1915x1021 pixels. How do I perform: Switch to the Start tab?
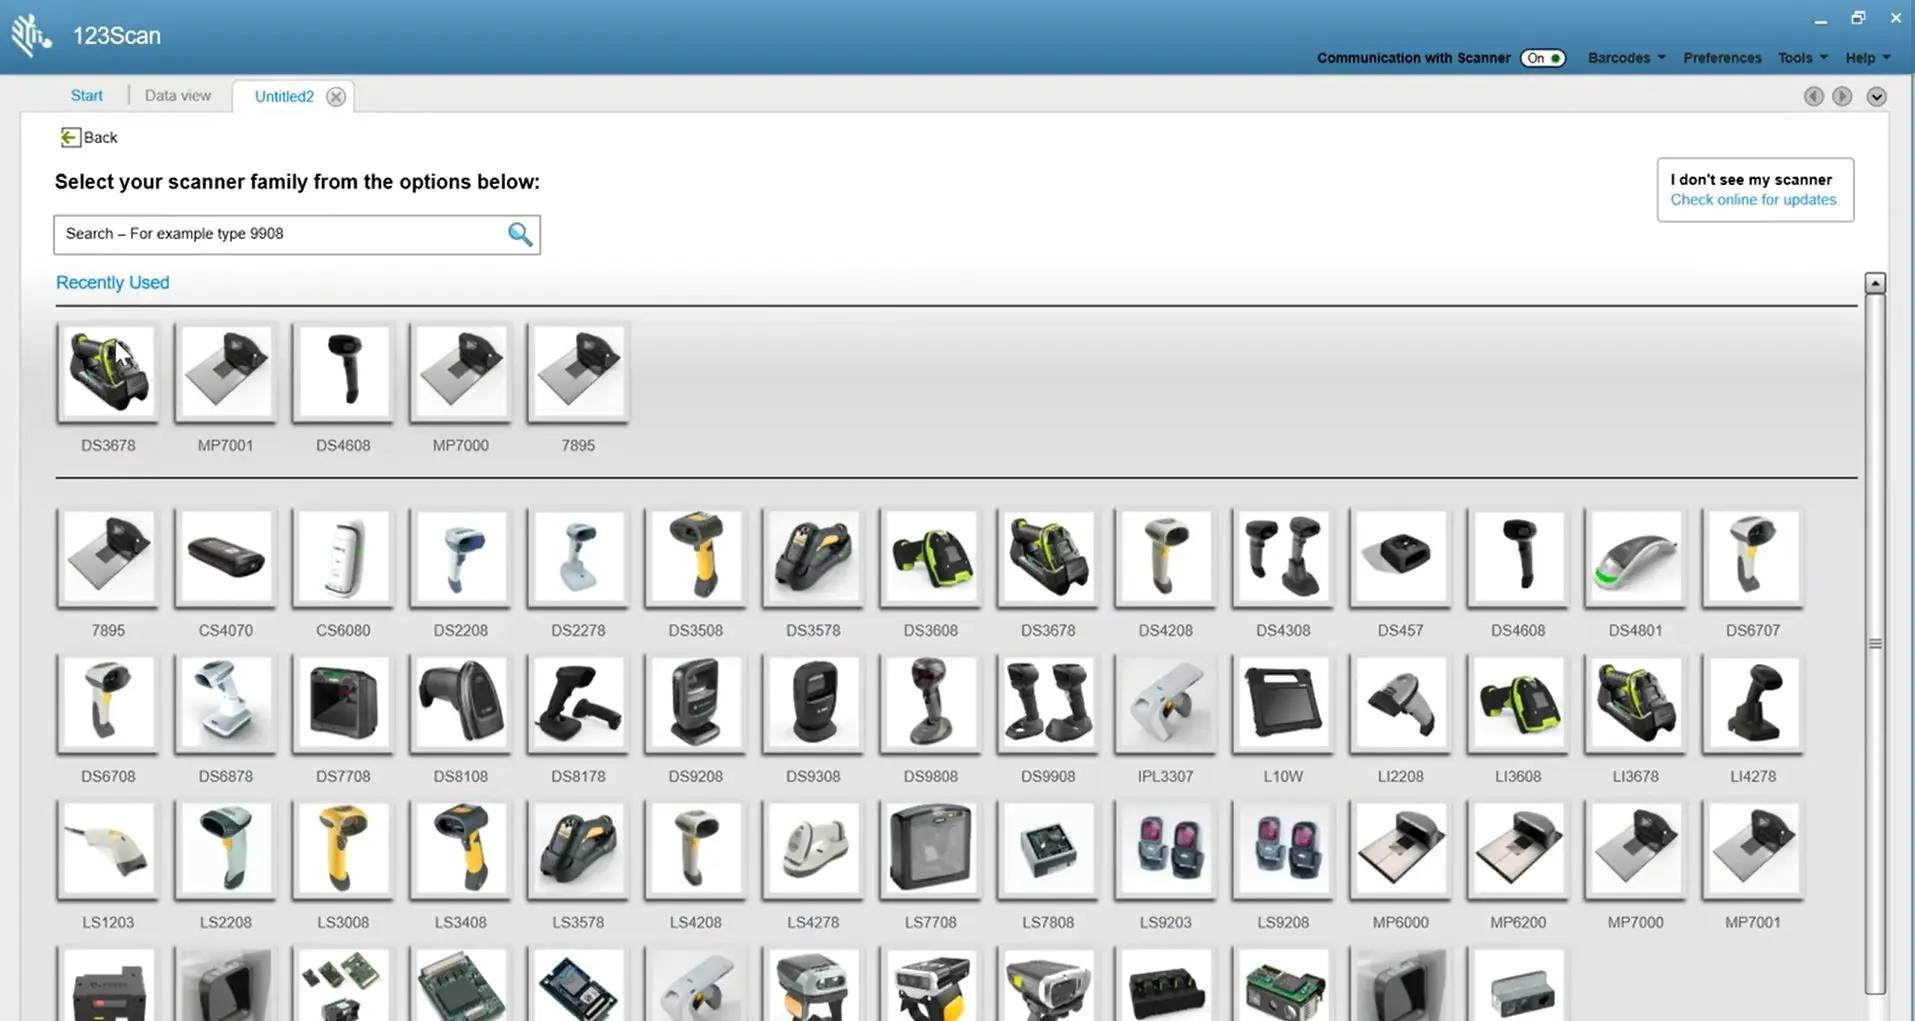click(x=87, y=96)
